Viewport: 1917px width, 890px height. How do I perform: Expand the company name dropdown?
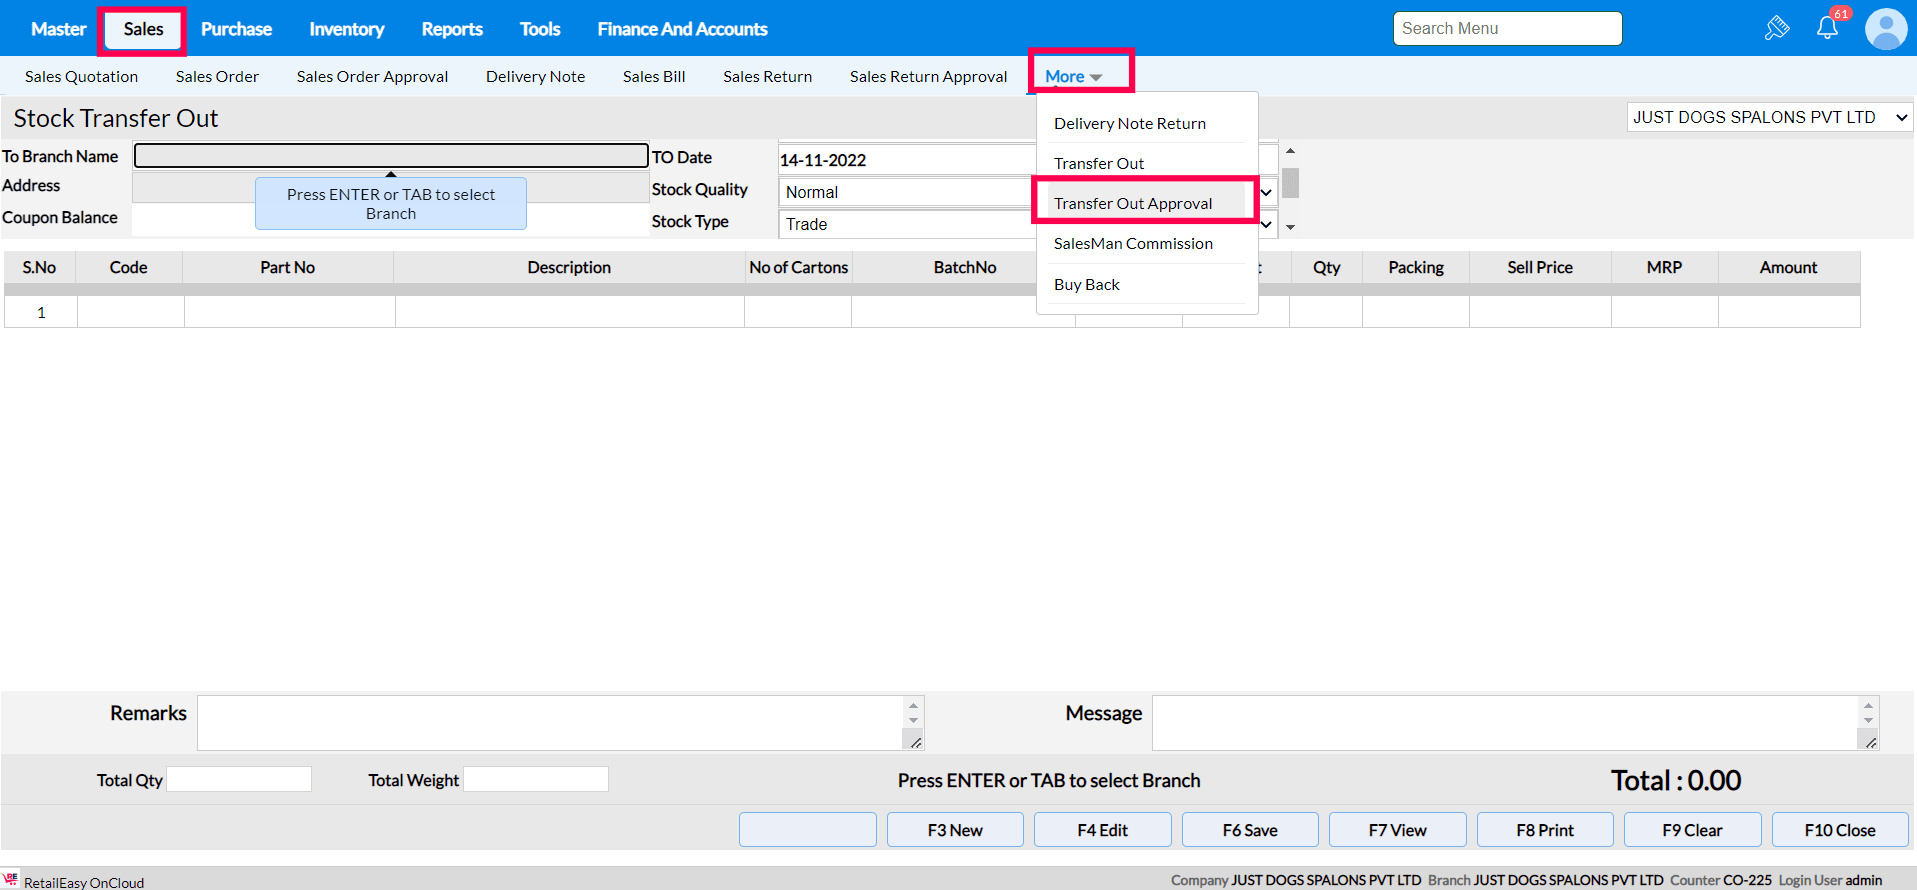pyautogui.click(x=1769, y=117)
